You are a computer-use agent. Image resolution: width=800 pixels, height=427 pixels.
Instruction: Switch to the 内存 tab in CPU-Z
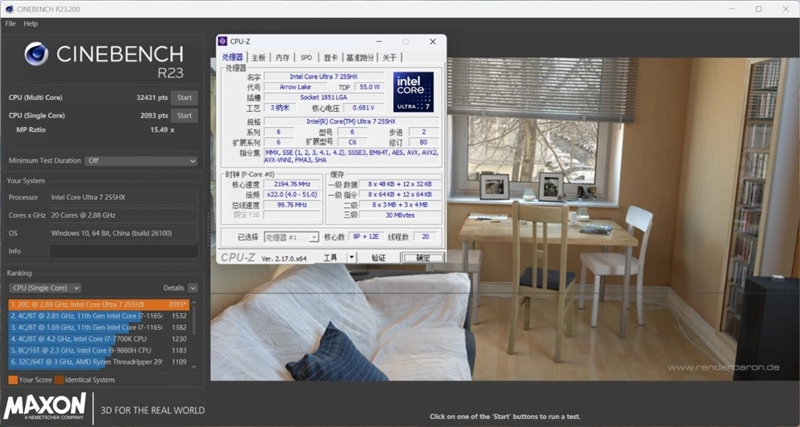pyautogui.click(x=282, y=57)
